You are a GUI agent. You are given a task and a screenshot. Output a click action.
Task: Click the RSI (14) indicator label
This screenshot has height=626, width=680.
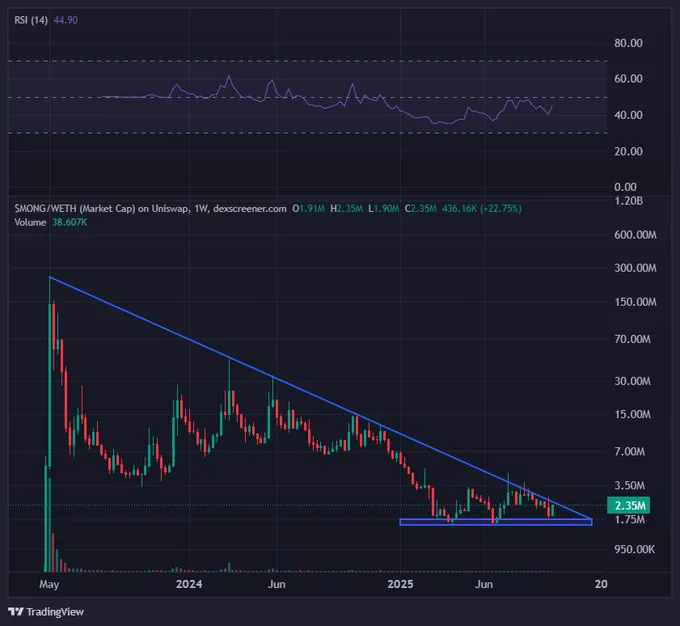[31, 20]
